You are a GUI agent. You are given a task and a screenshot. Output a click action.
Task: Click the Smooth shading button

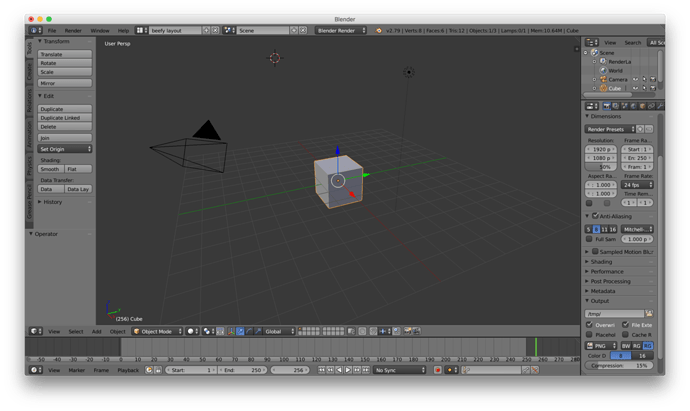coord(51,169)
